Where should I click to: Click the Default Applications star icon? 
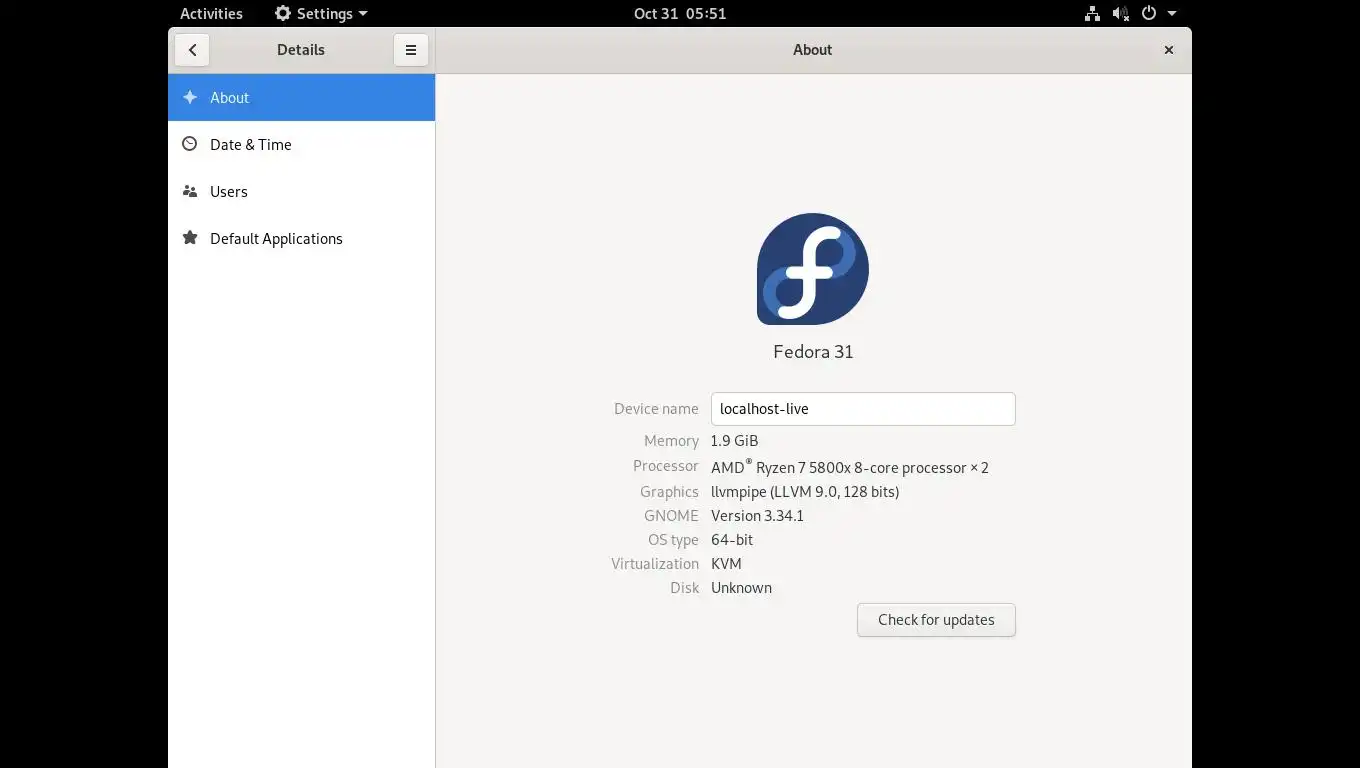190,238
